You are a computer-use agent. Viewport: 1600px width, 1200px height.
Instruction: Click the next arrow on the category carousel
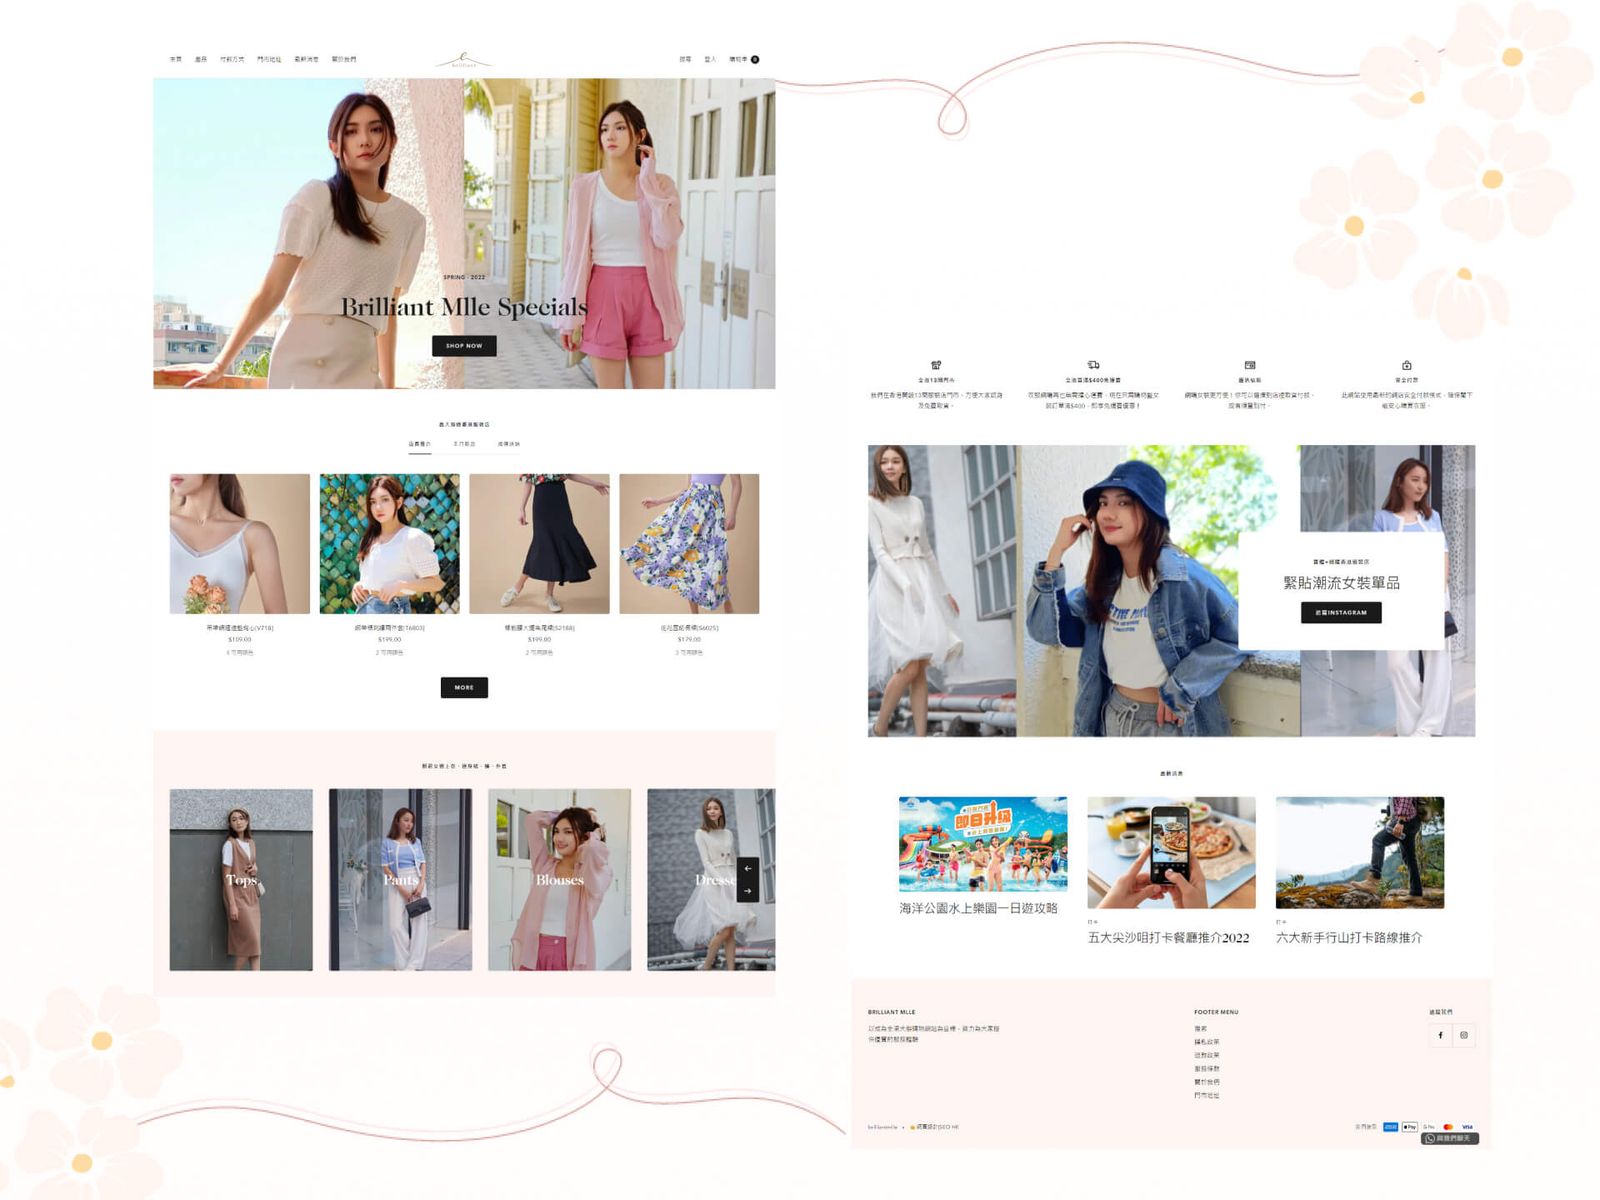click(747, 891)
